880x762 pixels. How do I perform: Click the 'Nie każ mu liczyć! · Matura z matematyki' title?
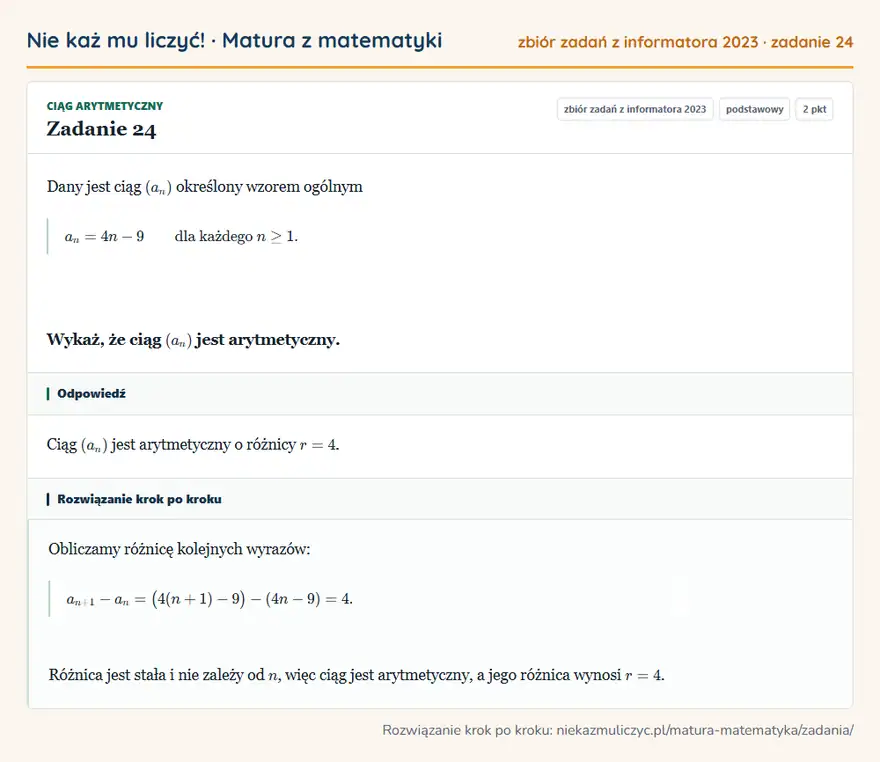coord(234,41)
